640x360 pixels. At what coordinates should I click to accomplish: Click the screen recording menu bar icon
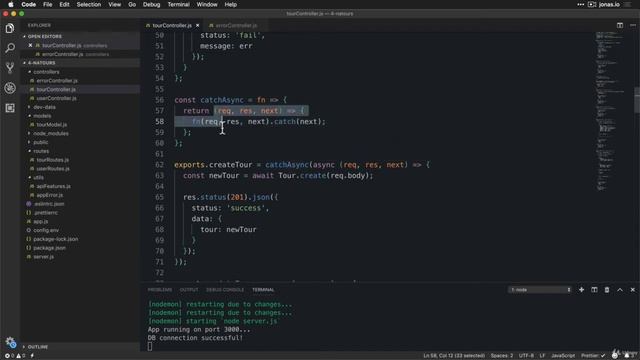[x=592, y=4]
